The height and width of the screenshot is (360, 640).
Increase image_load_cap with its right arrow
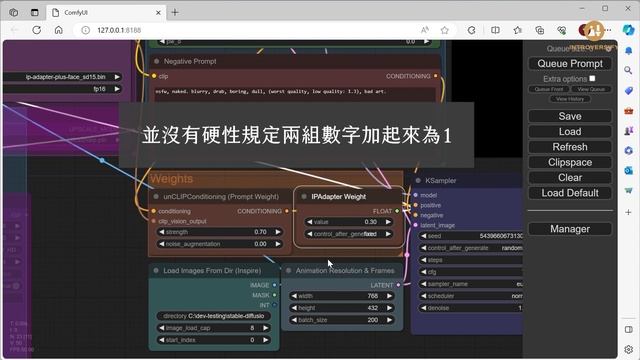(x=266, y=328)
